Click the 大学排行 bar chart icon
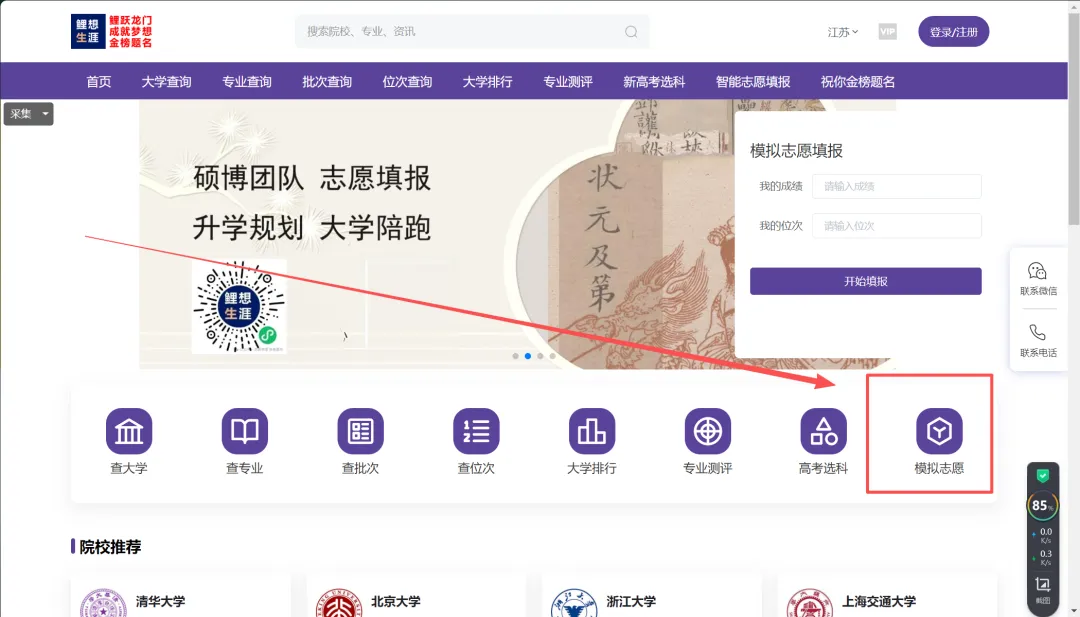Screen dimensions: 1080x617 [x=592, y=431]
